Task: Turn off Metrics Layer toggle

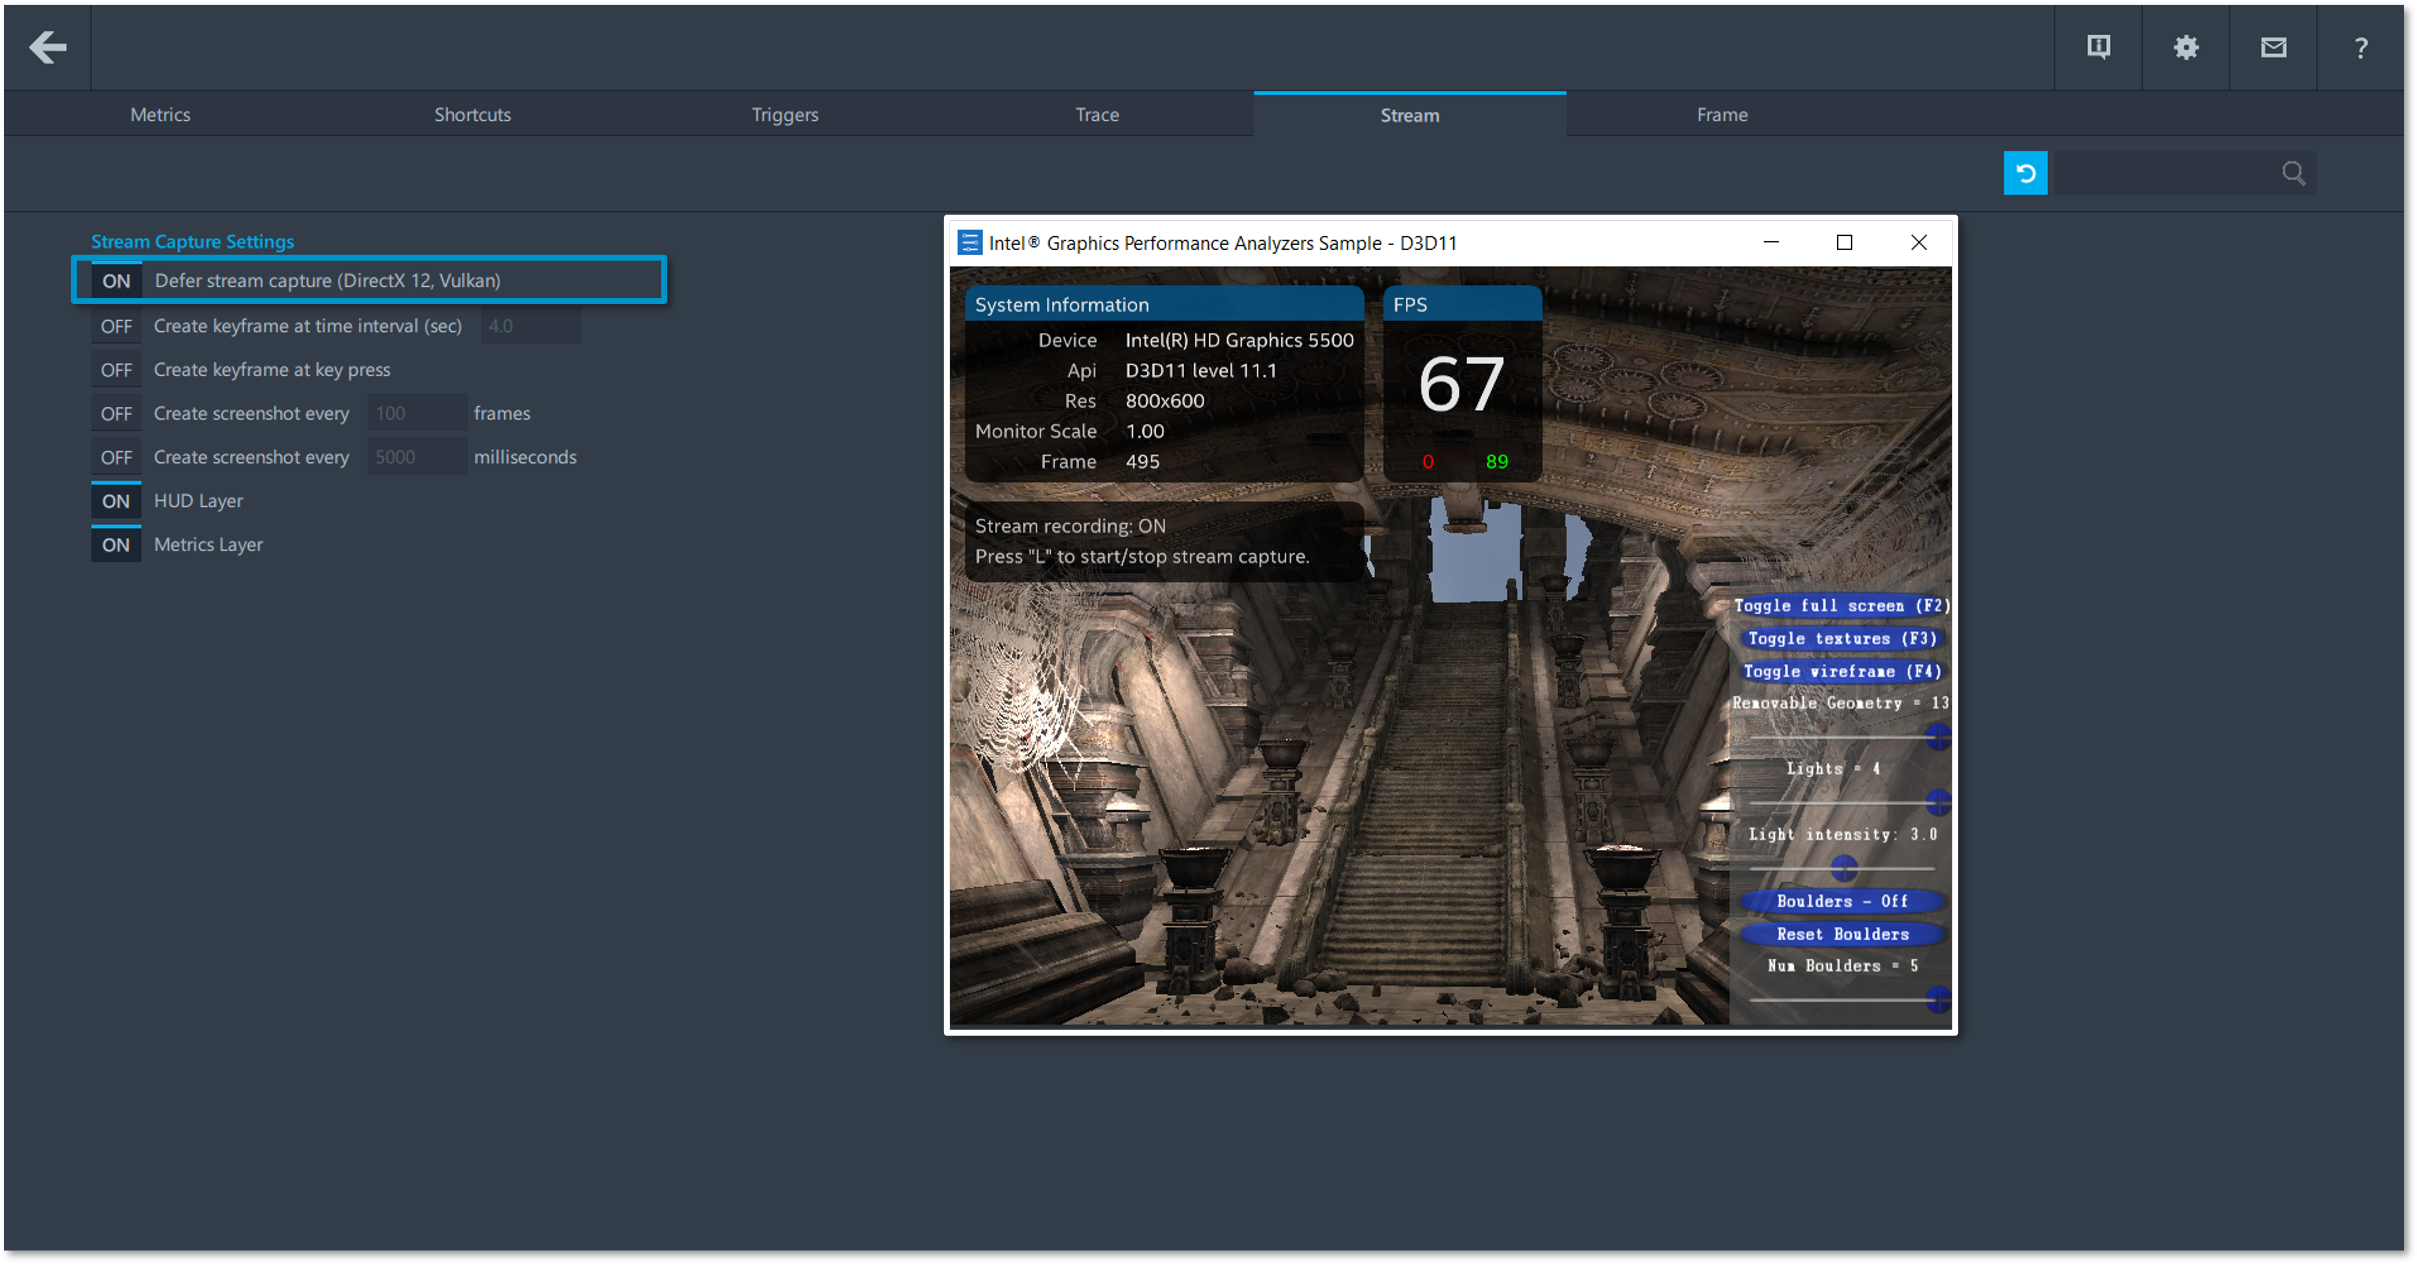Action: [116, 545]
